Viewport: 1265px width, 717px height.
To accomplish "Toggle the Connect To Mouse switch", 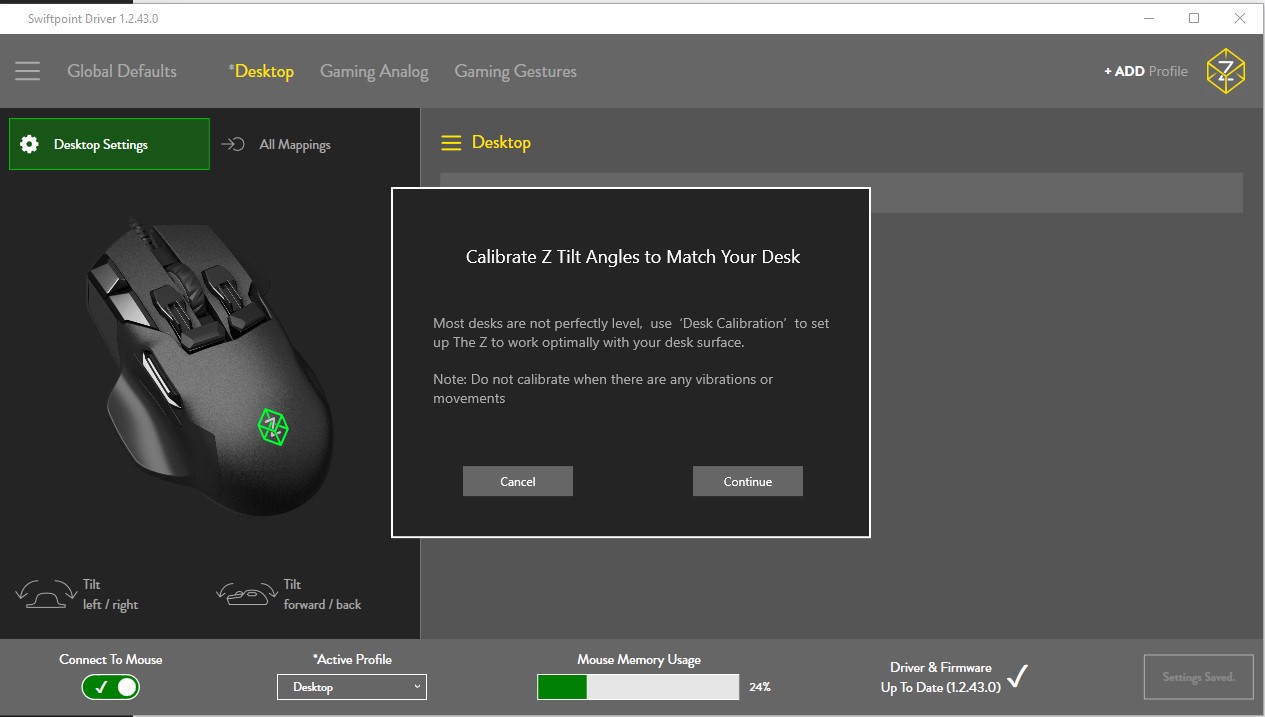I will click(x=111, y=687).
